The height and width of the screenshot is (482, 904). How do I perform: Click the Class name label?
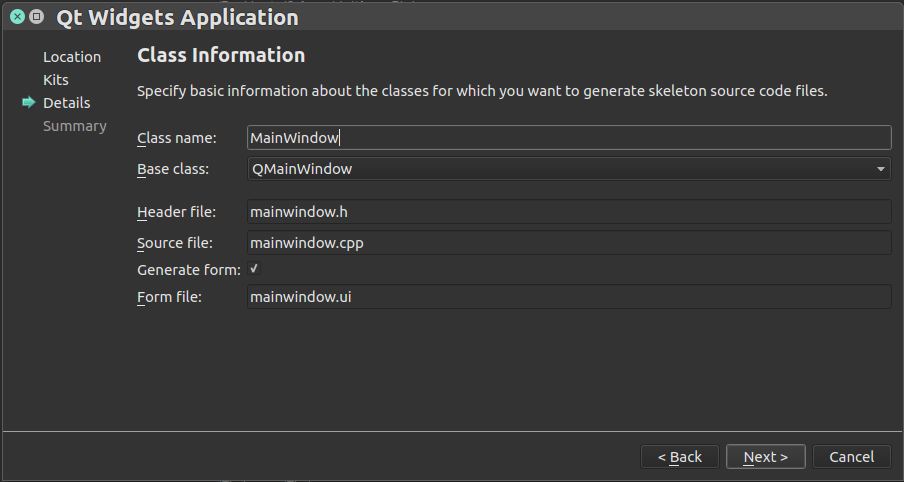pos(176,138)
